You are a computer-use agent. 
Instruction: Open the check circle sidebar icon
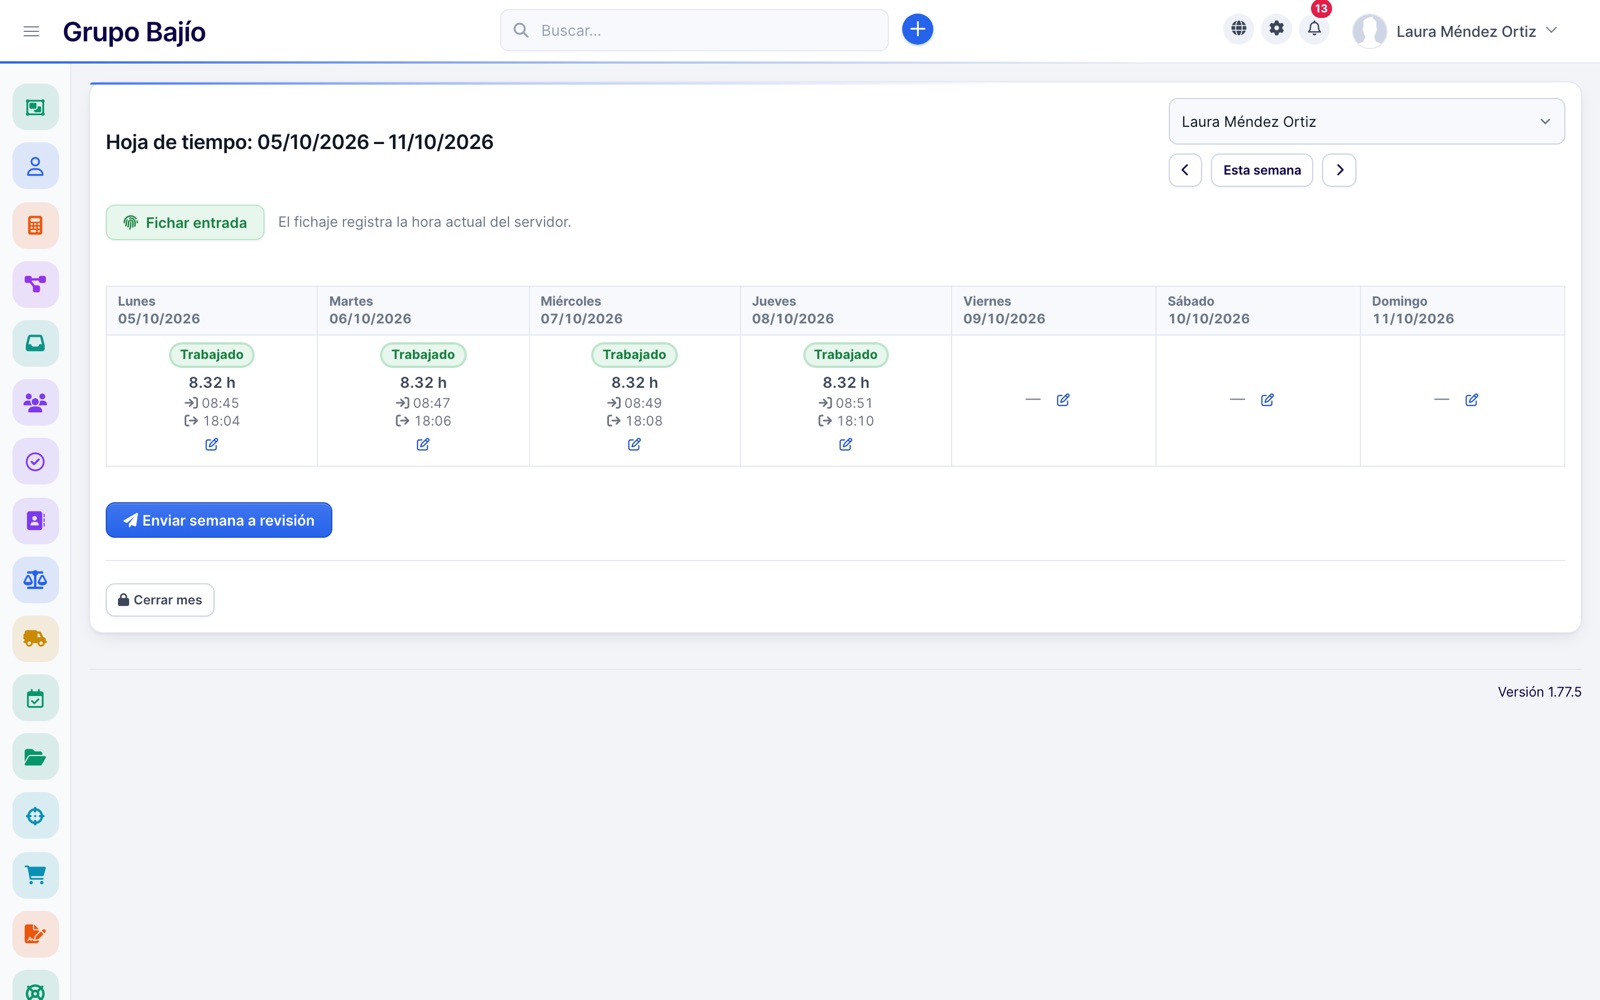tap(35, 461)
